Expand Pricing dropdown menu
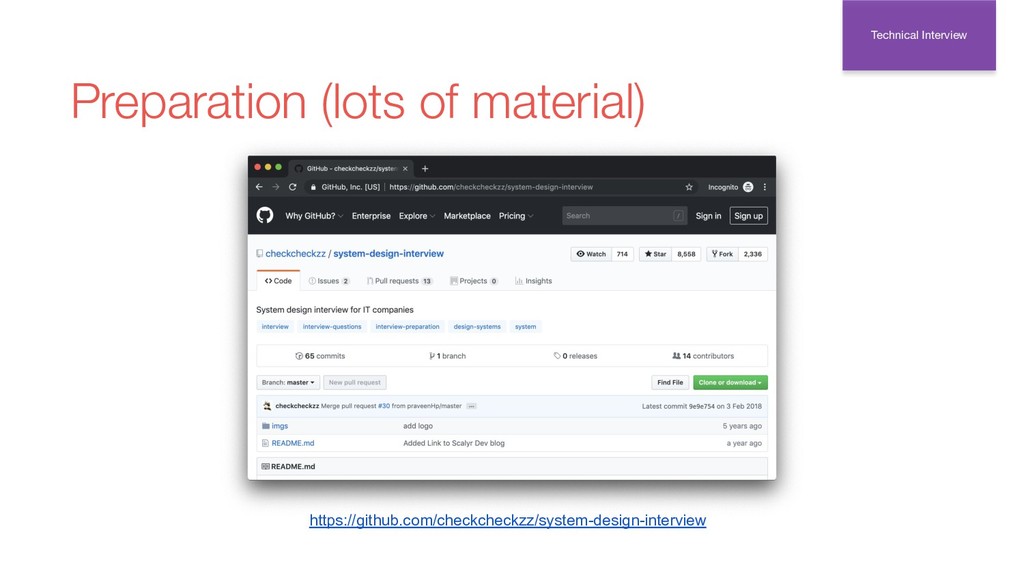1024x576 pixels. 516,216
